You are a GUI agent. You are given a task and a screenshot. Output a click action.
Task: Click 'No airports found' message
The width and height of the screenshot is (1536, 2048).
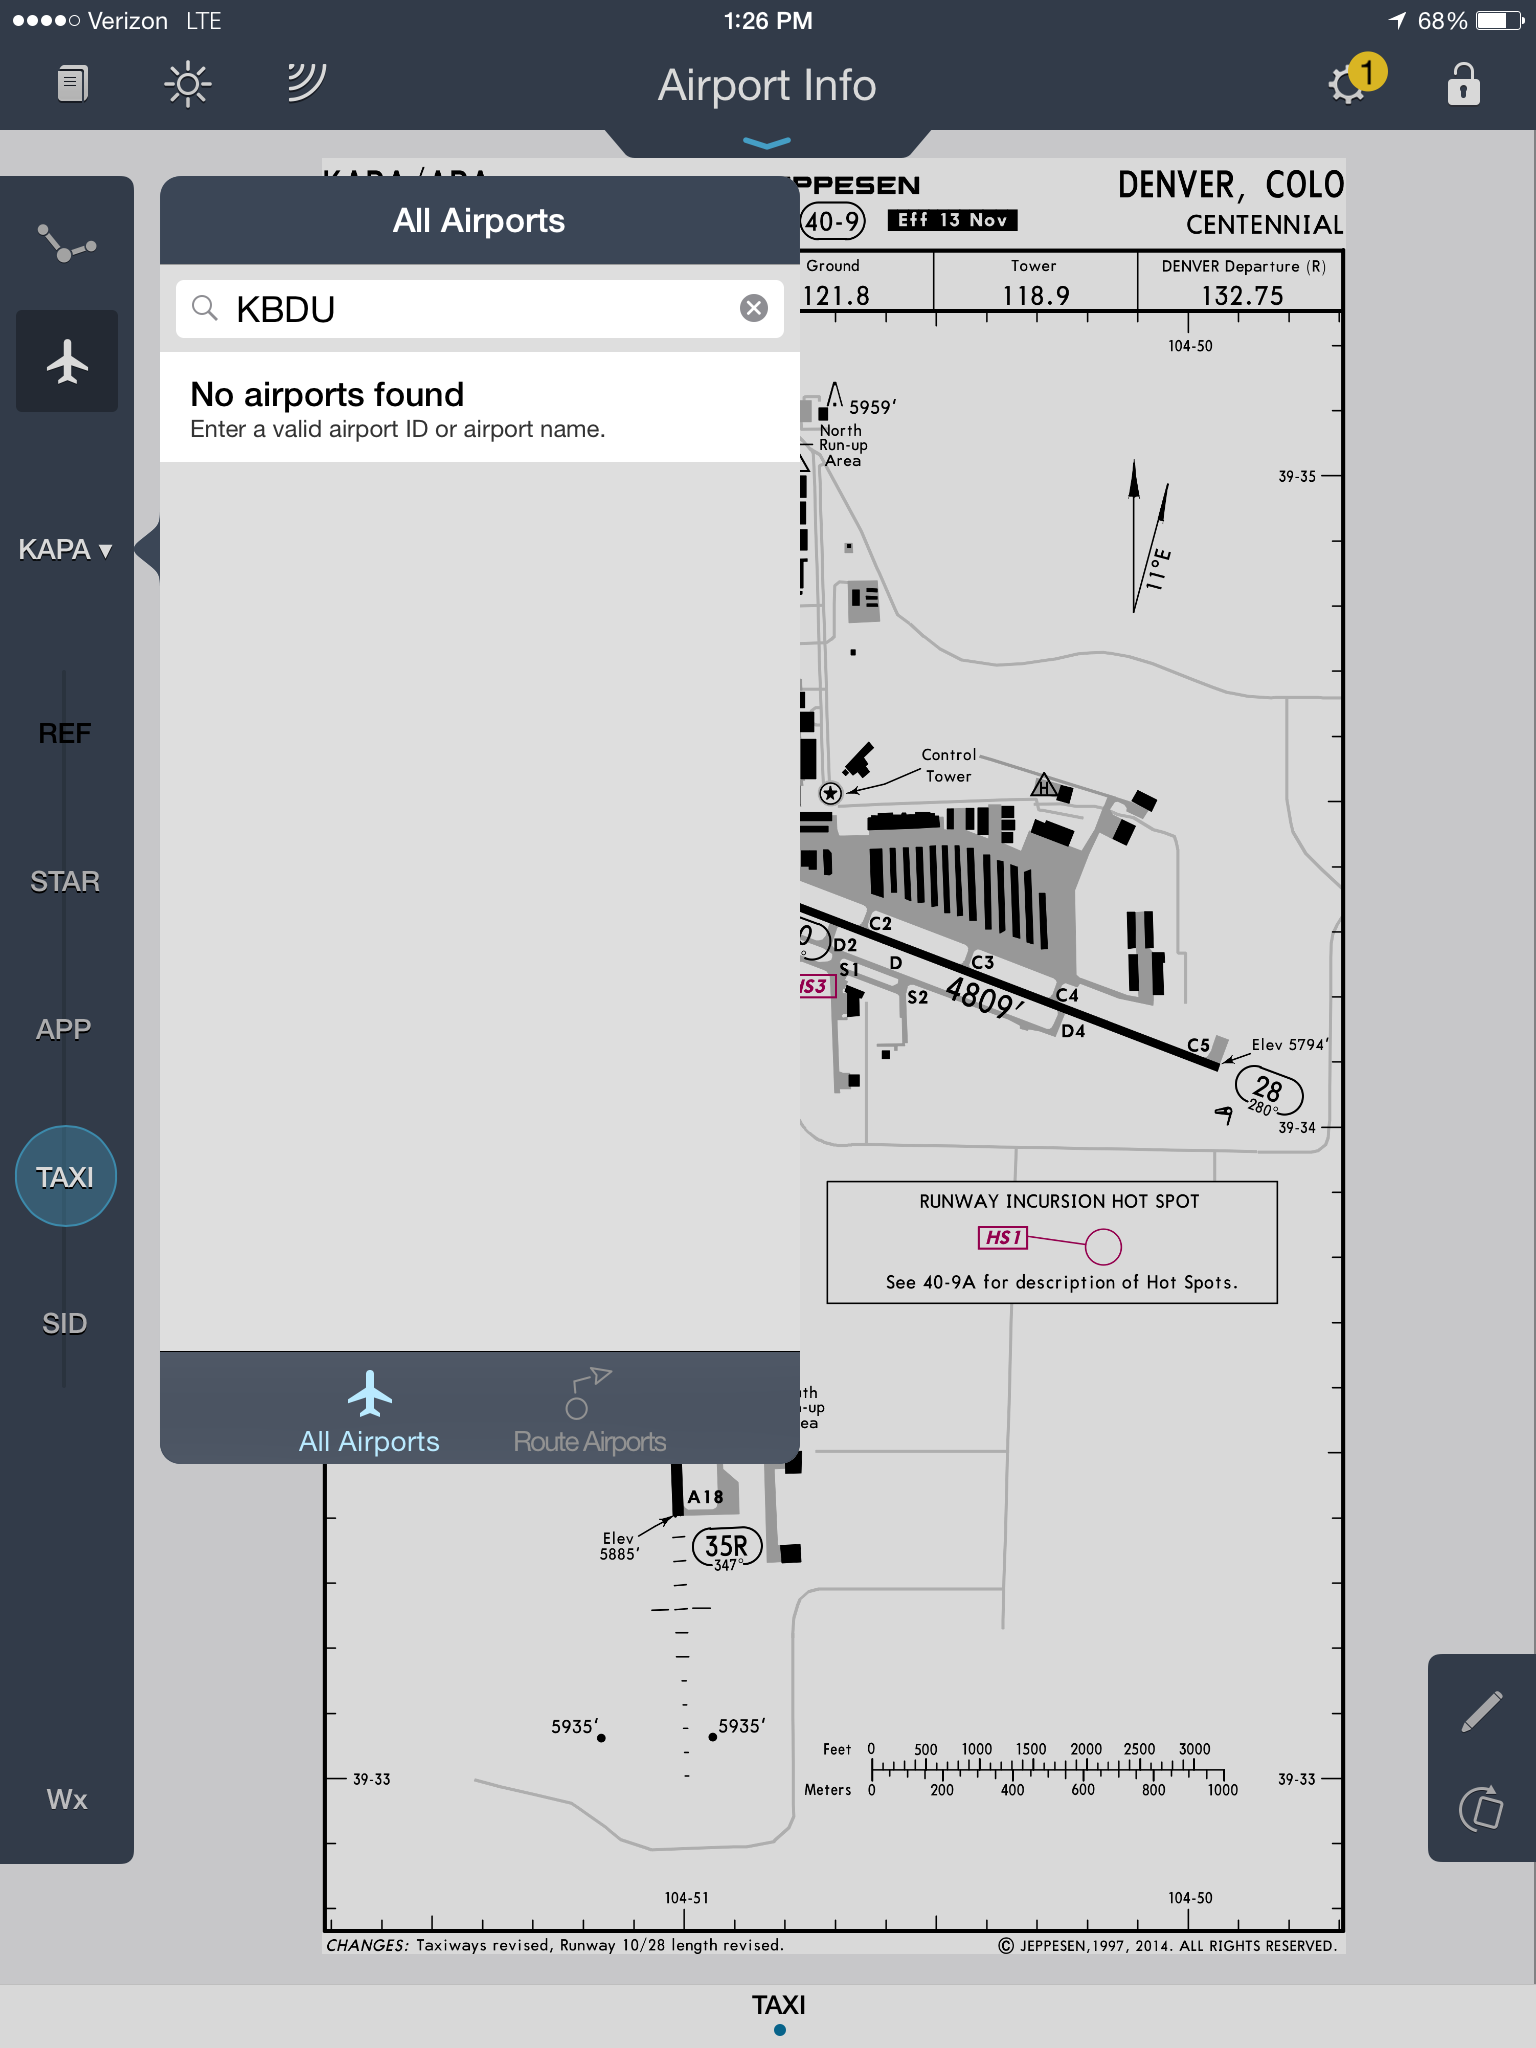point(327,394)
